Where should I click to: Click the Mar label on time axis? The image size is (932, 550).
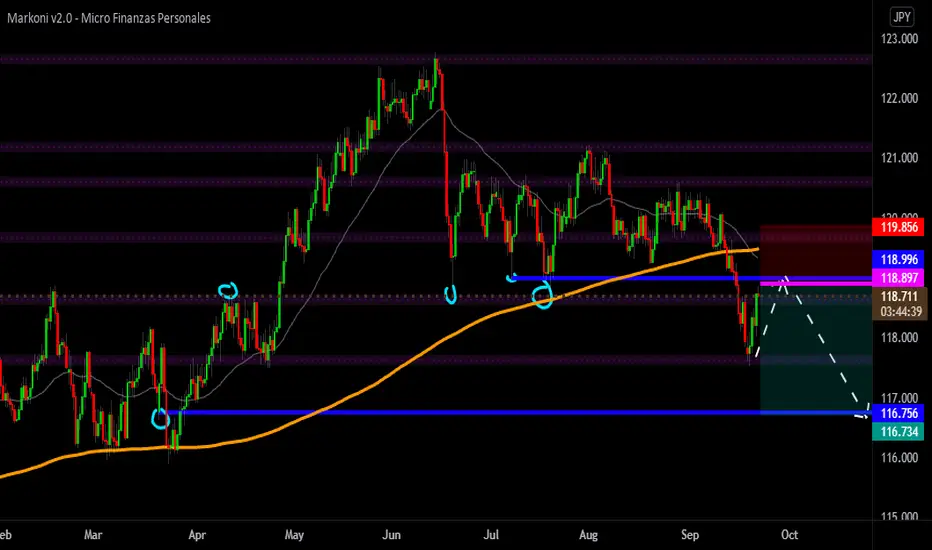[93, 535]
